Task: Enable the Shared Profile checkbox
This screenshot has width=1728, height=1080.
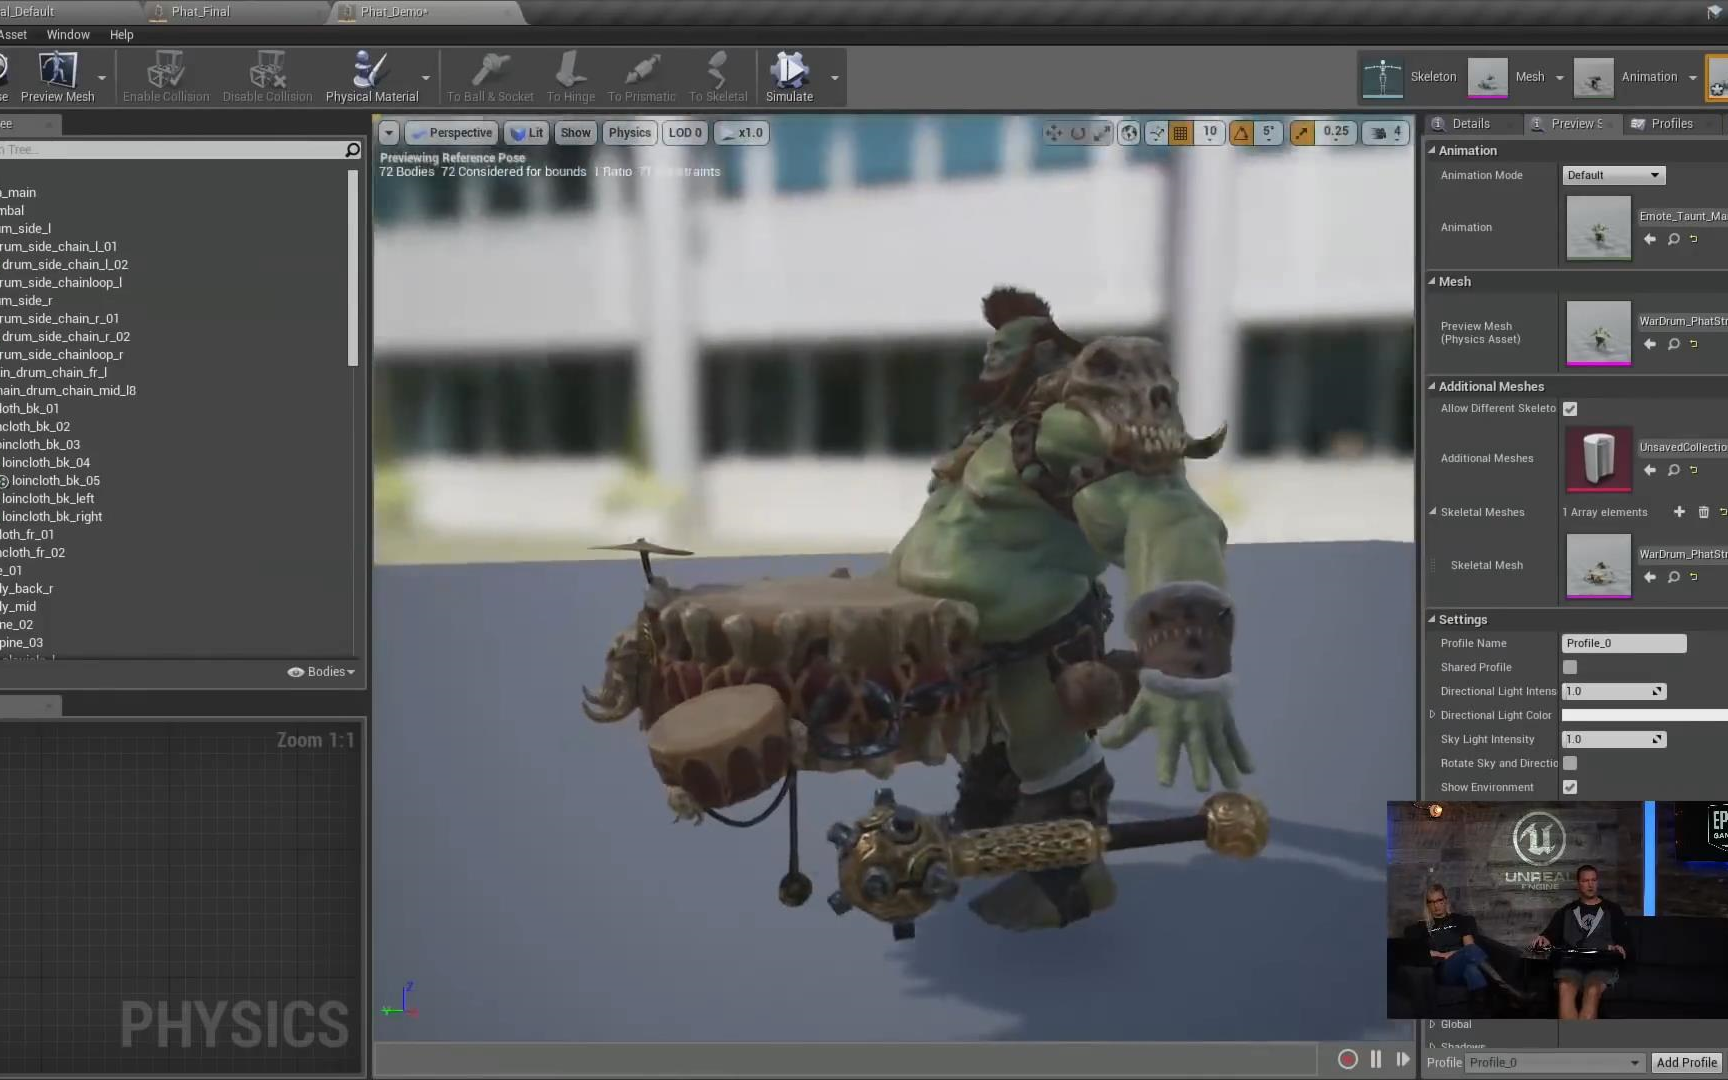Action: tap(1569, 667)
